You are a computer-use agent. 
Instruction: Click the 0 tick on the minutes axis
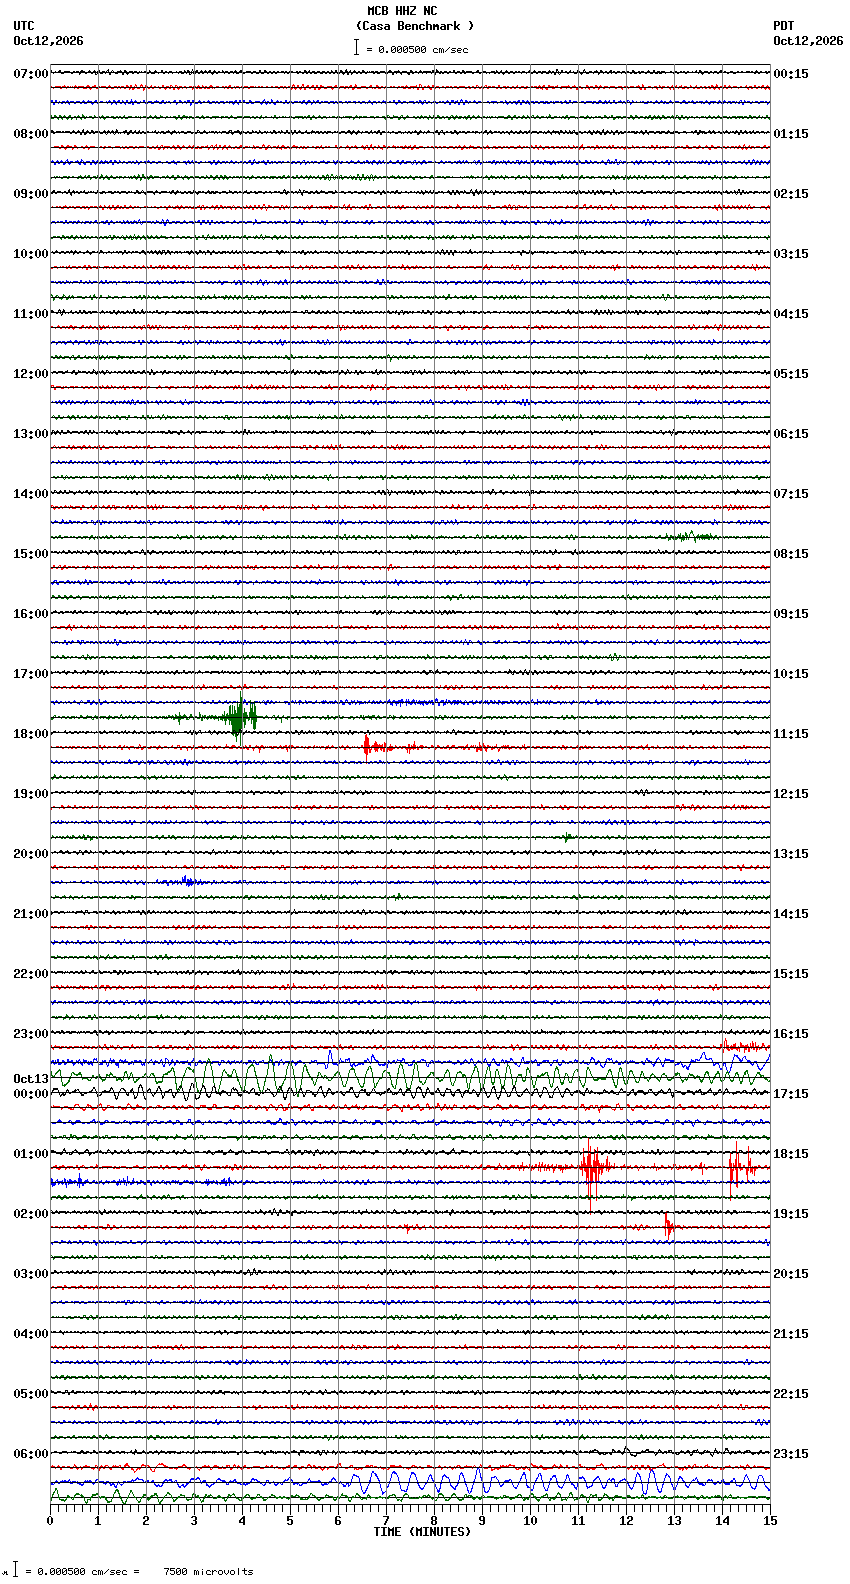(x=50, y=1521)
